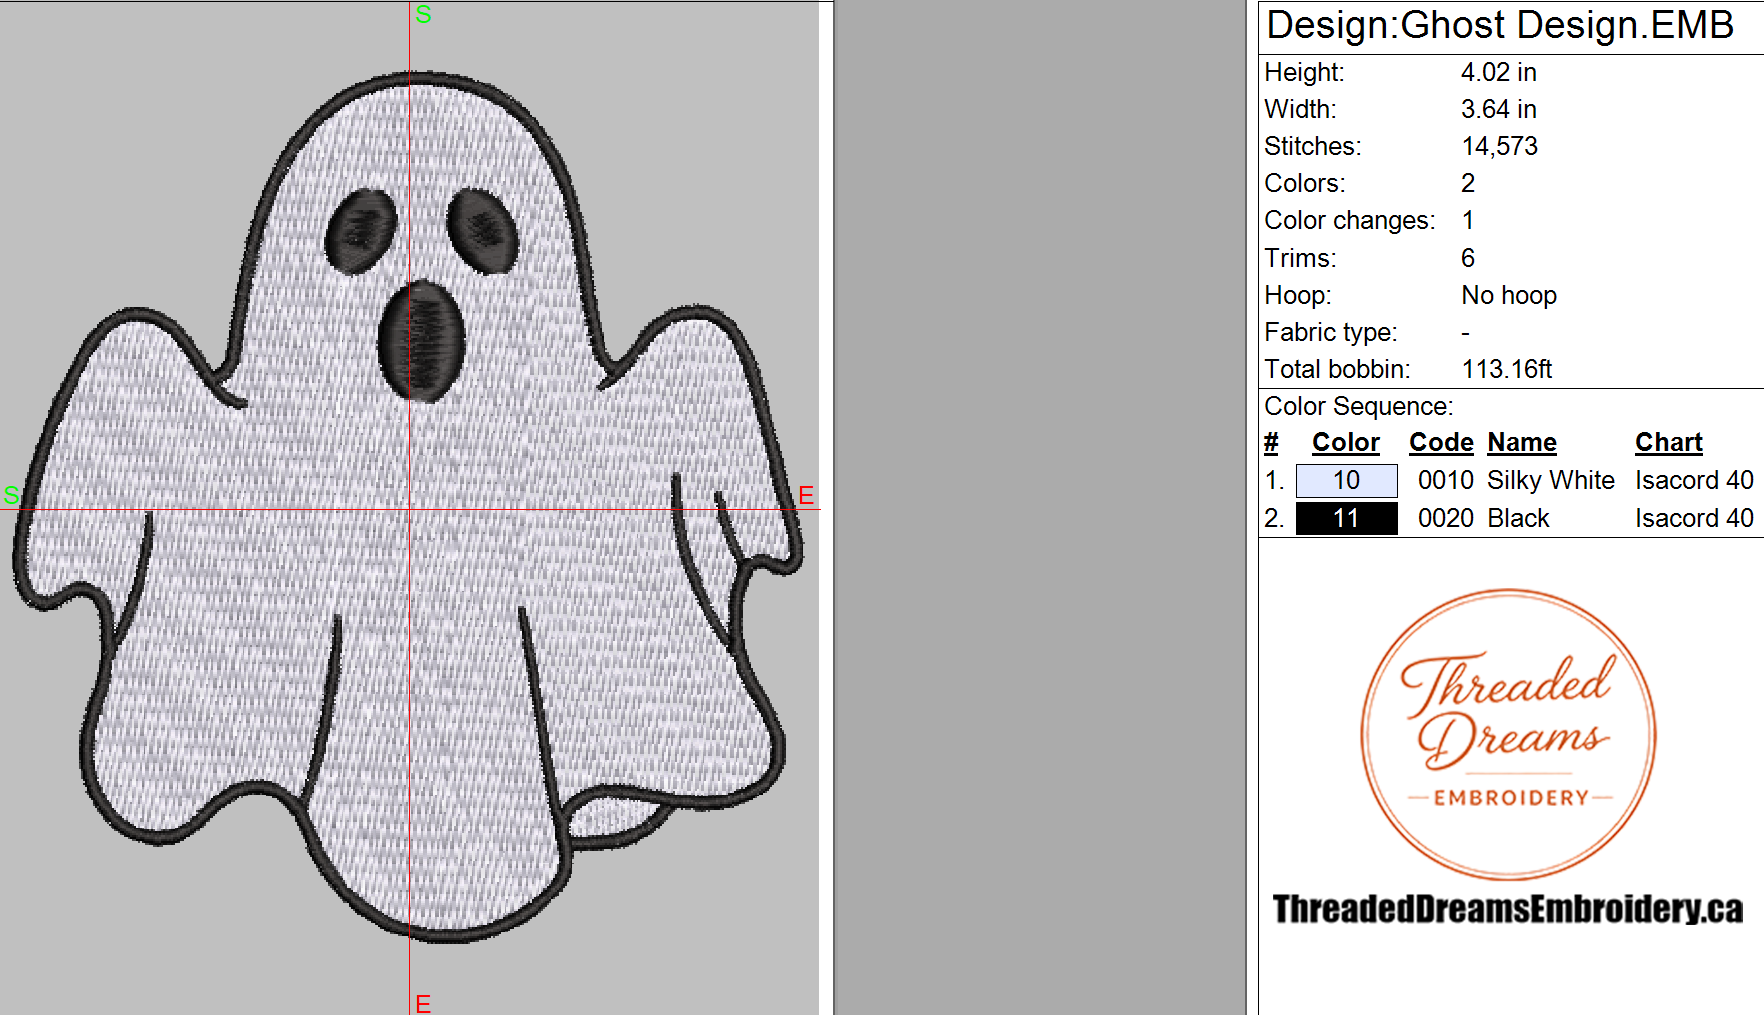This screenshot has height=1015, width=1764.
Task: Click the Code column header
Action: (1441, 443)
